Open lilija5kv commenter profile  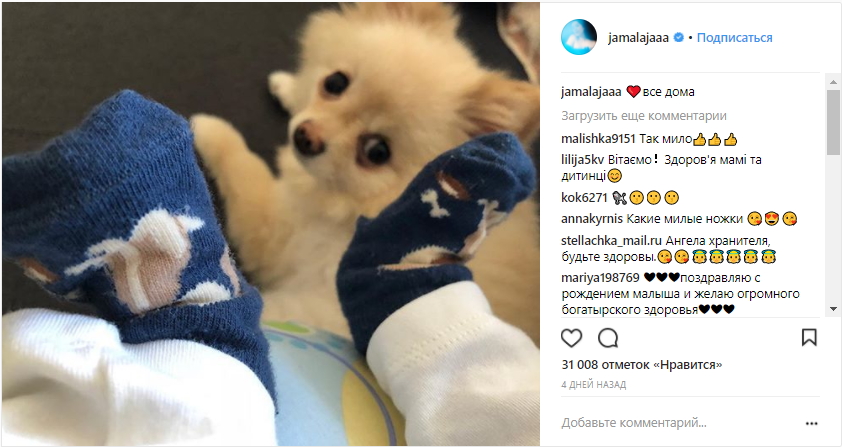point(583,160)
